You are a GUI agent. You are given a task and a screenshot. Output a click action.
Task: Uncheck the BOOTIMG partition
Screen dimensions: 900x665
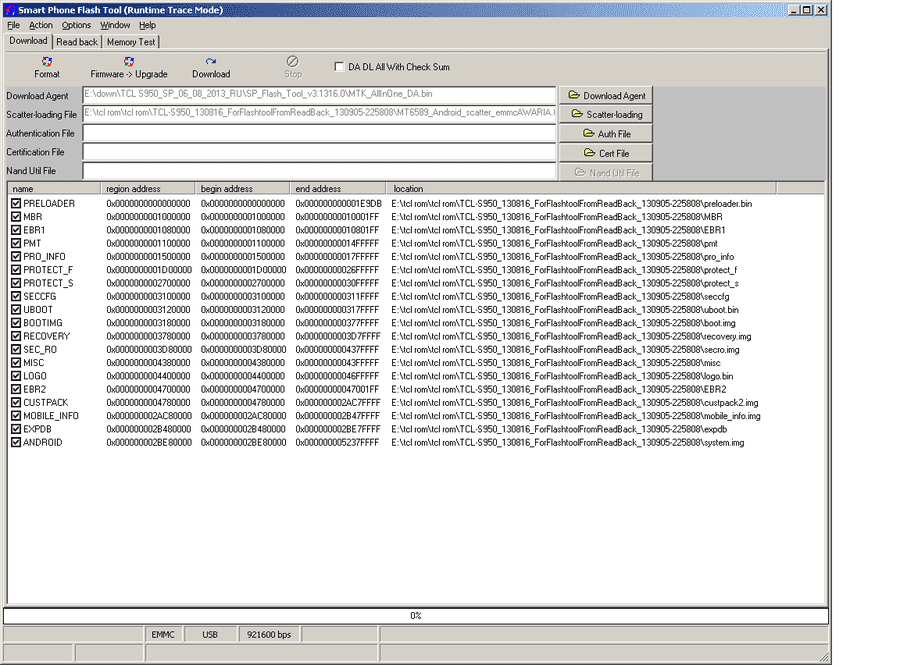(16, 323)
